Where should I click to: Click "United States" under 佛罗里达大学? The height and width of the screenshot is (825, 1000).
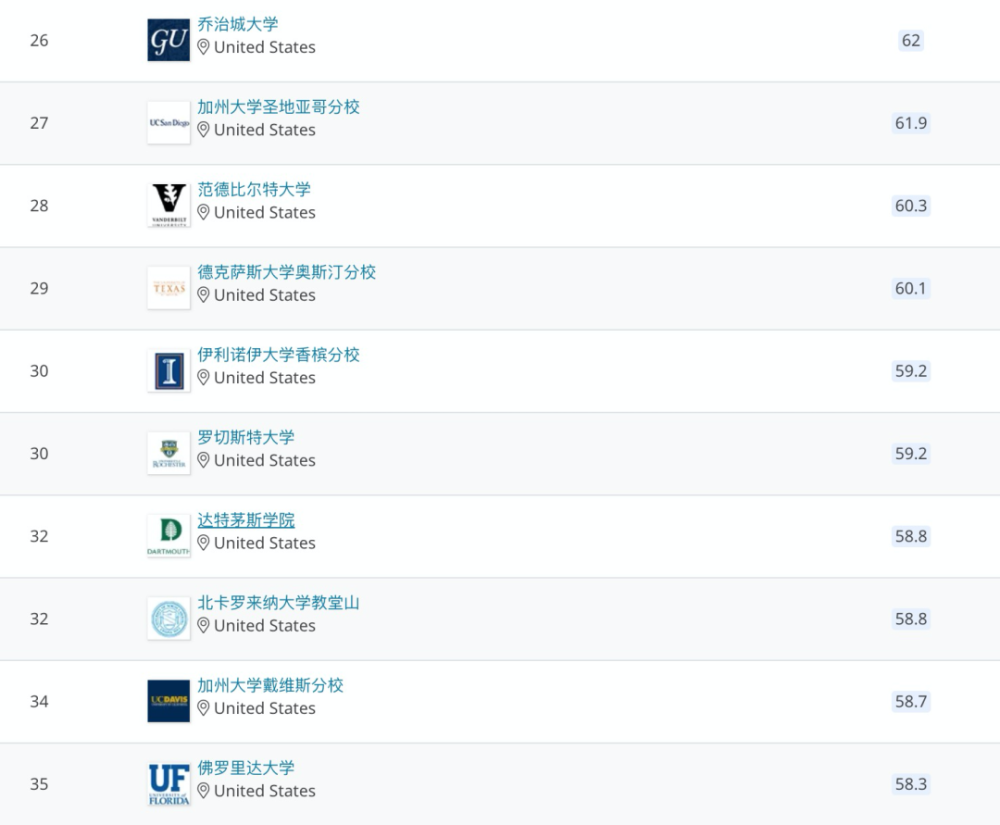coord(265,791)
